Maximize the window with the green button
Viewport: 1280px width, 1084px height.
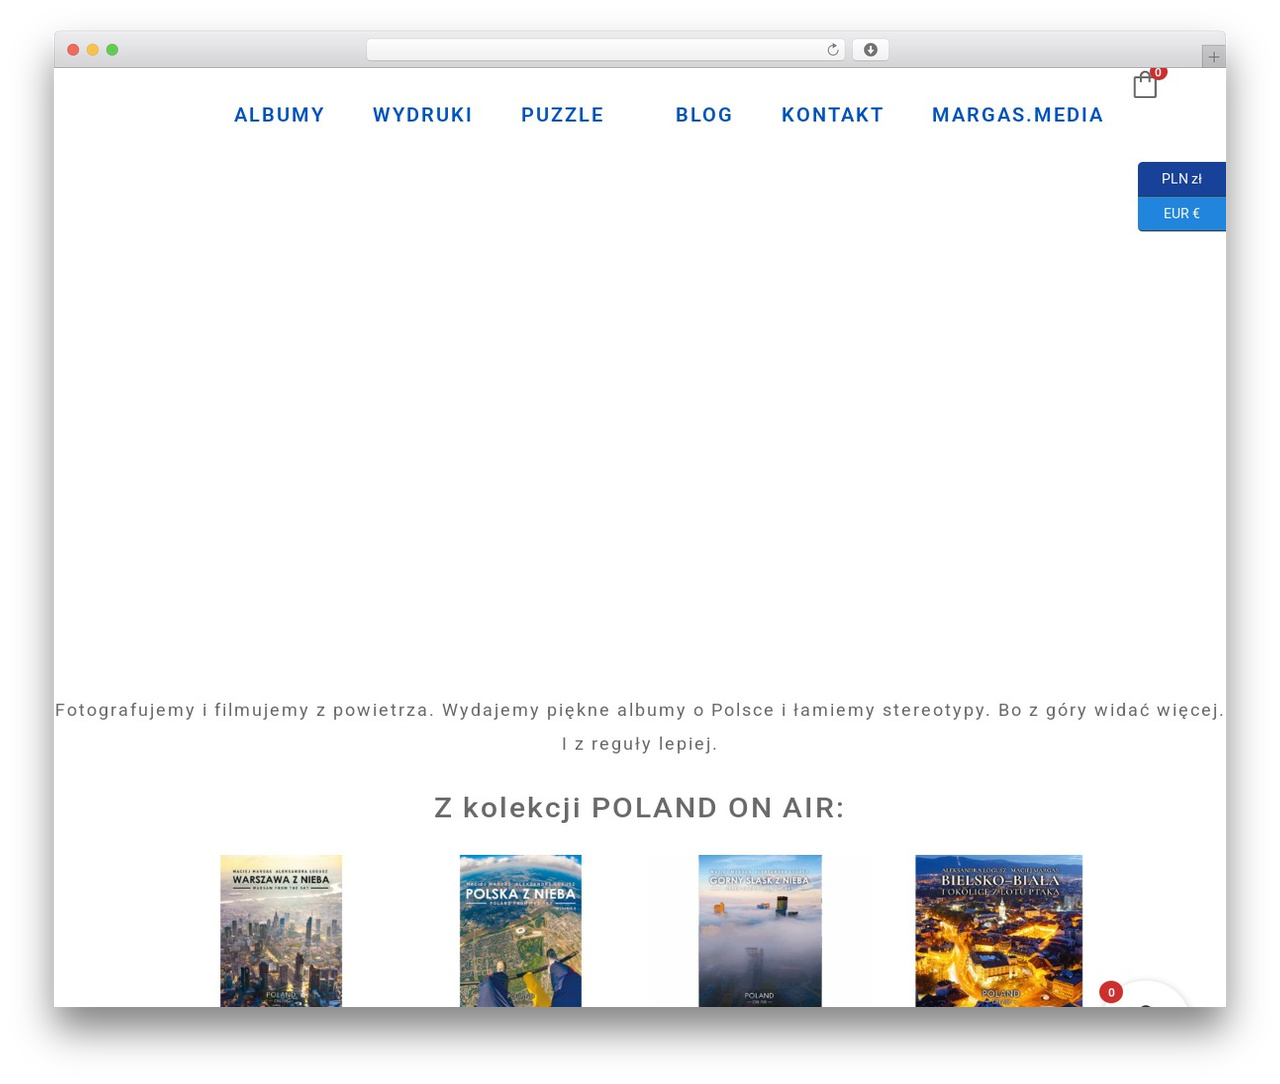coord(112,50)
